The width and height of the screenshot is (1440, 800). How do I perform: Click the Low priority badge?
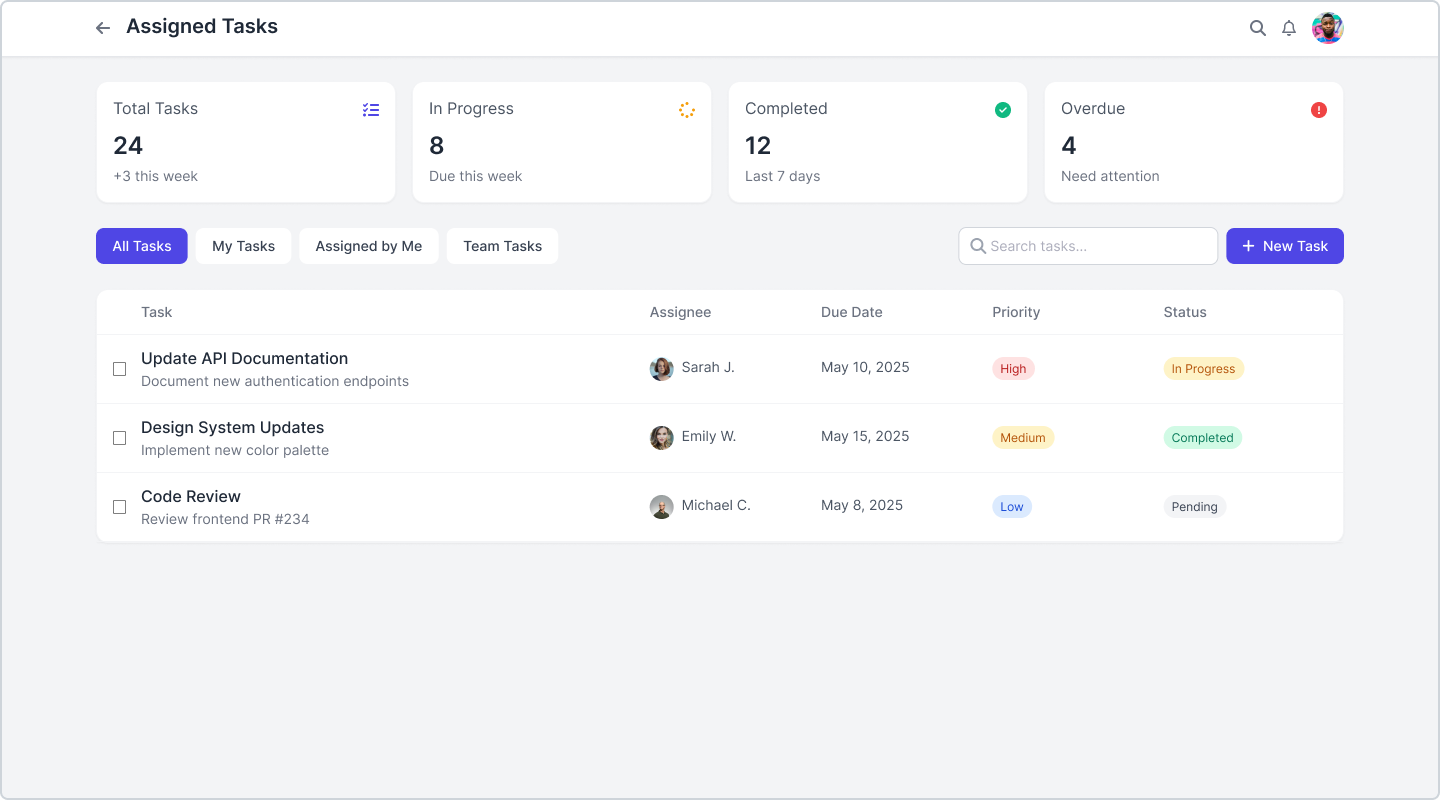(x=1012, y=507)
